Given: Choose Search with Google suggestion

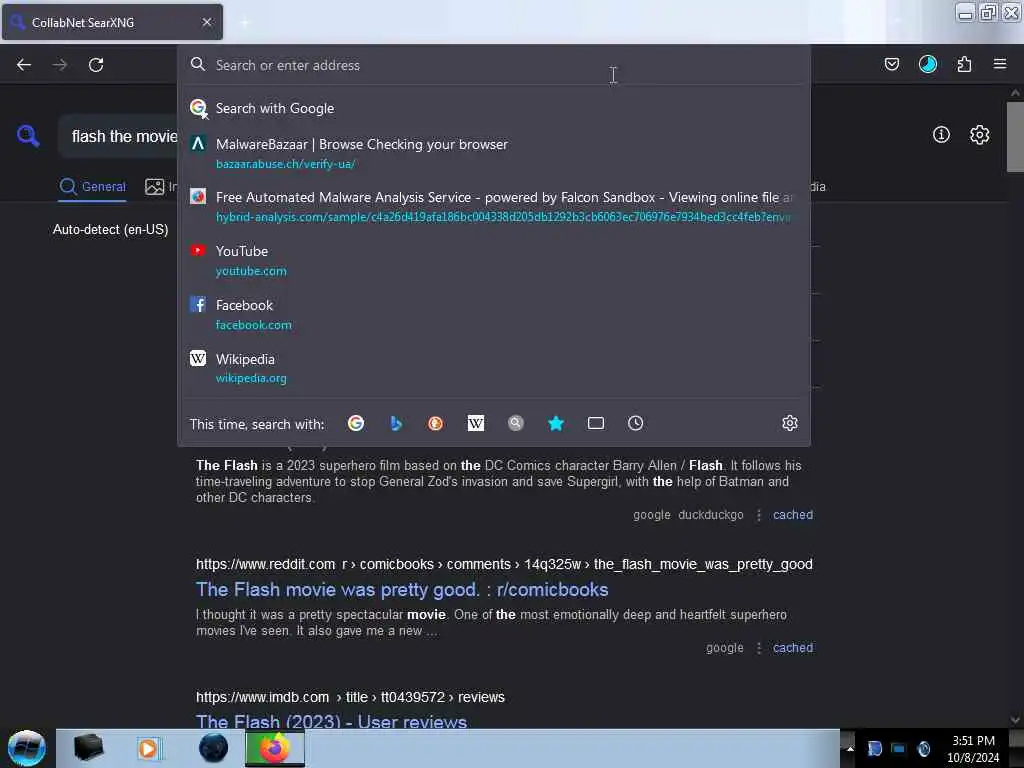Looking at the screenshot, I should 494,108.
